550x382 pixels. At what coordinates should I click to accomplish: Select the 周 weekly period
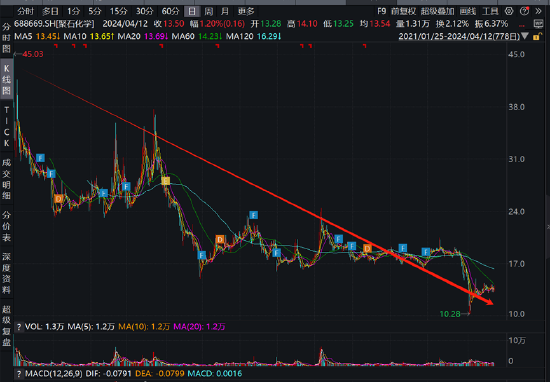(208, 12)
